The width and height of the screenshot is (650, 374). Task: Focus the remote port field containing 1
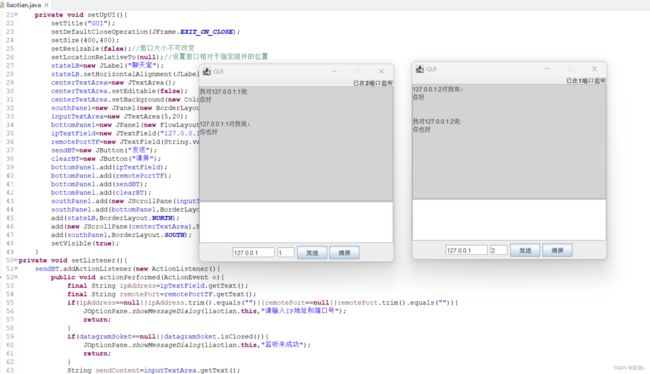[x=286, y=253]
